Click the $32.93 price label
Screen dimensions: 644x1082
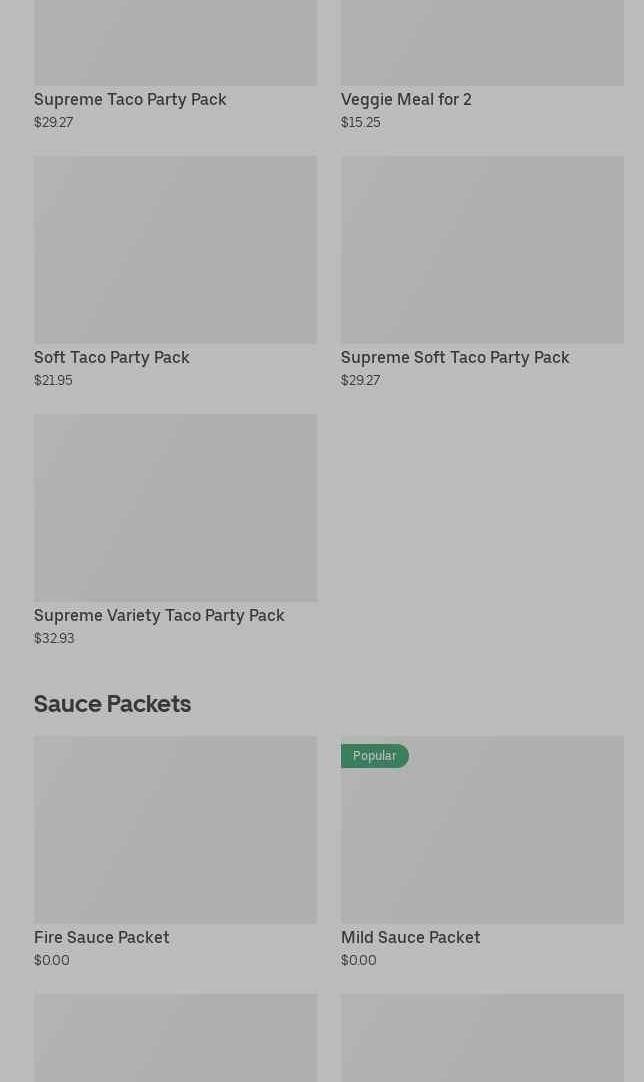pyautogui.click(x=54, y=638)
